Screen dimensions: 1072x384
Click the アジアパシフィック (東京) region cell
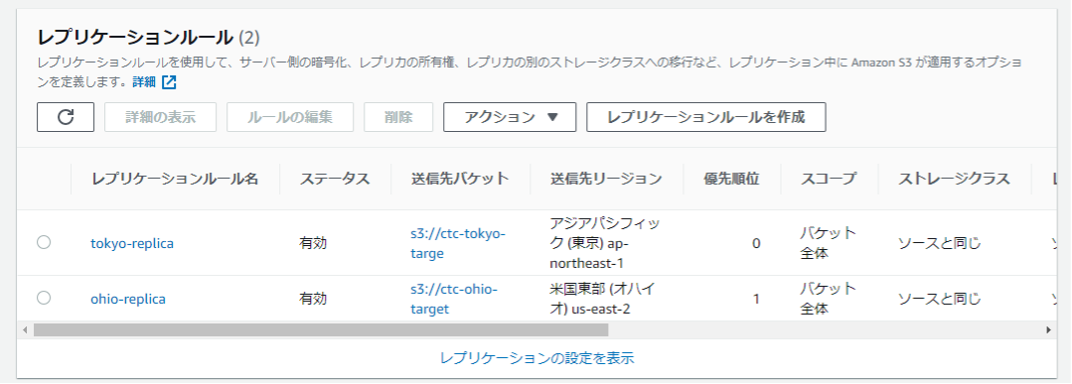point(605,243)
